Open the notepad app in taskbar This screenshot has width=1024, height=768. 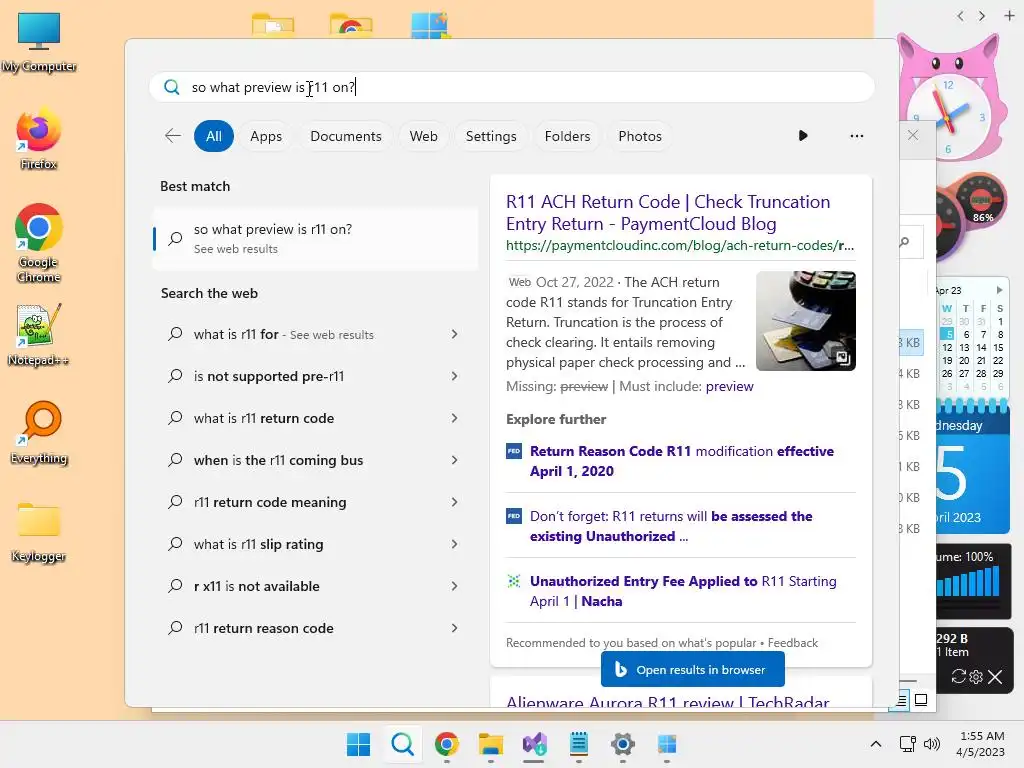[x=579, y=744]
